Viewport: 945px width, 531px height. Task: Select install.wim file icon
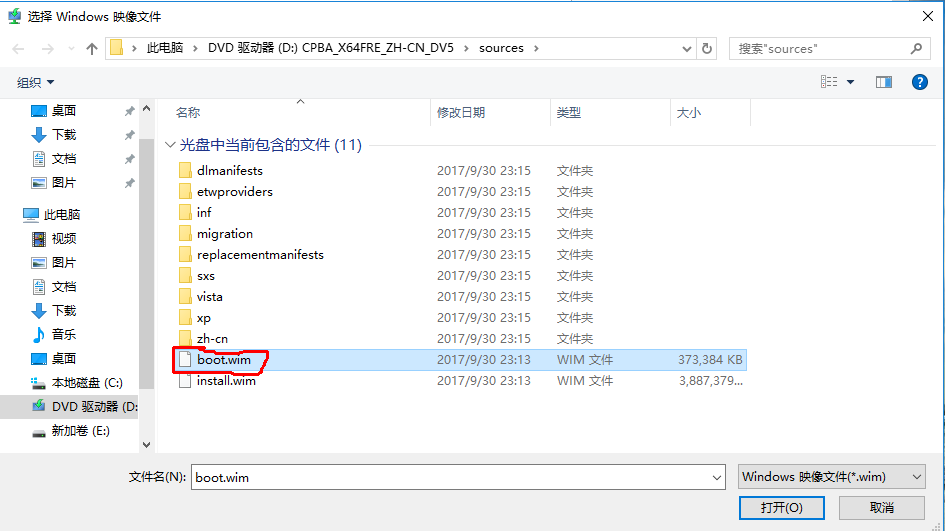[185, 381]
